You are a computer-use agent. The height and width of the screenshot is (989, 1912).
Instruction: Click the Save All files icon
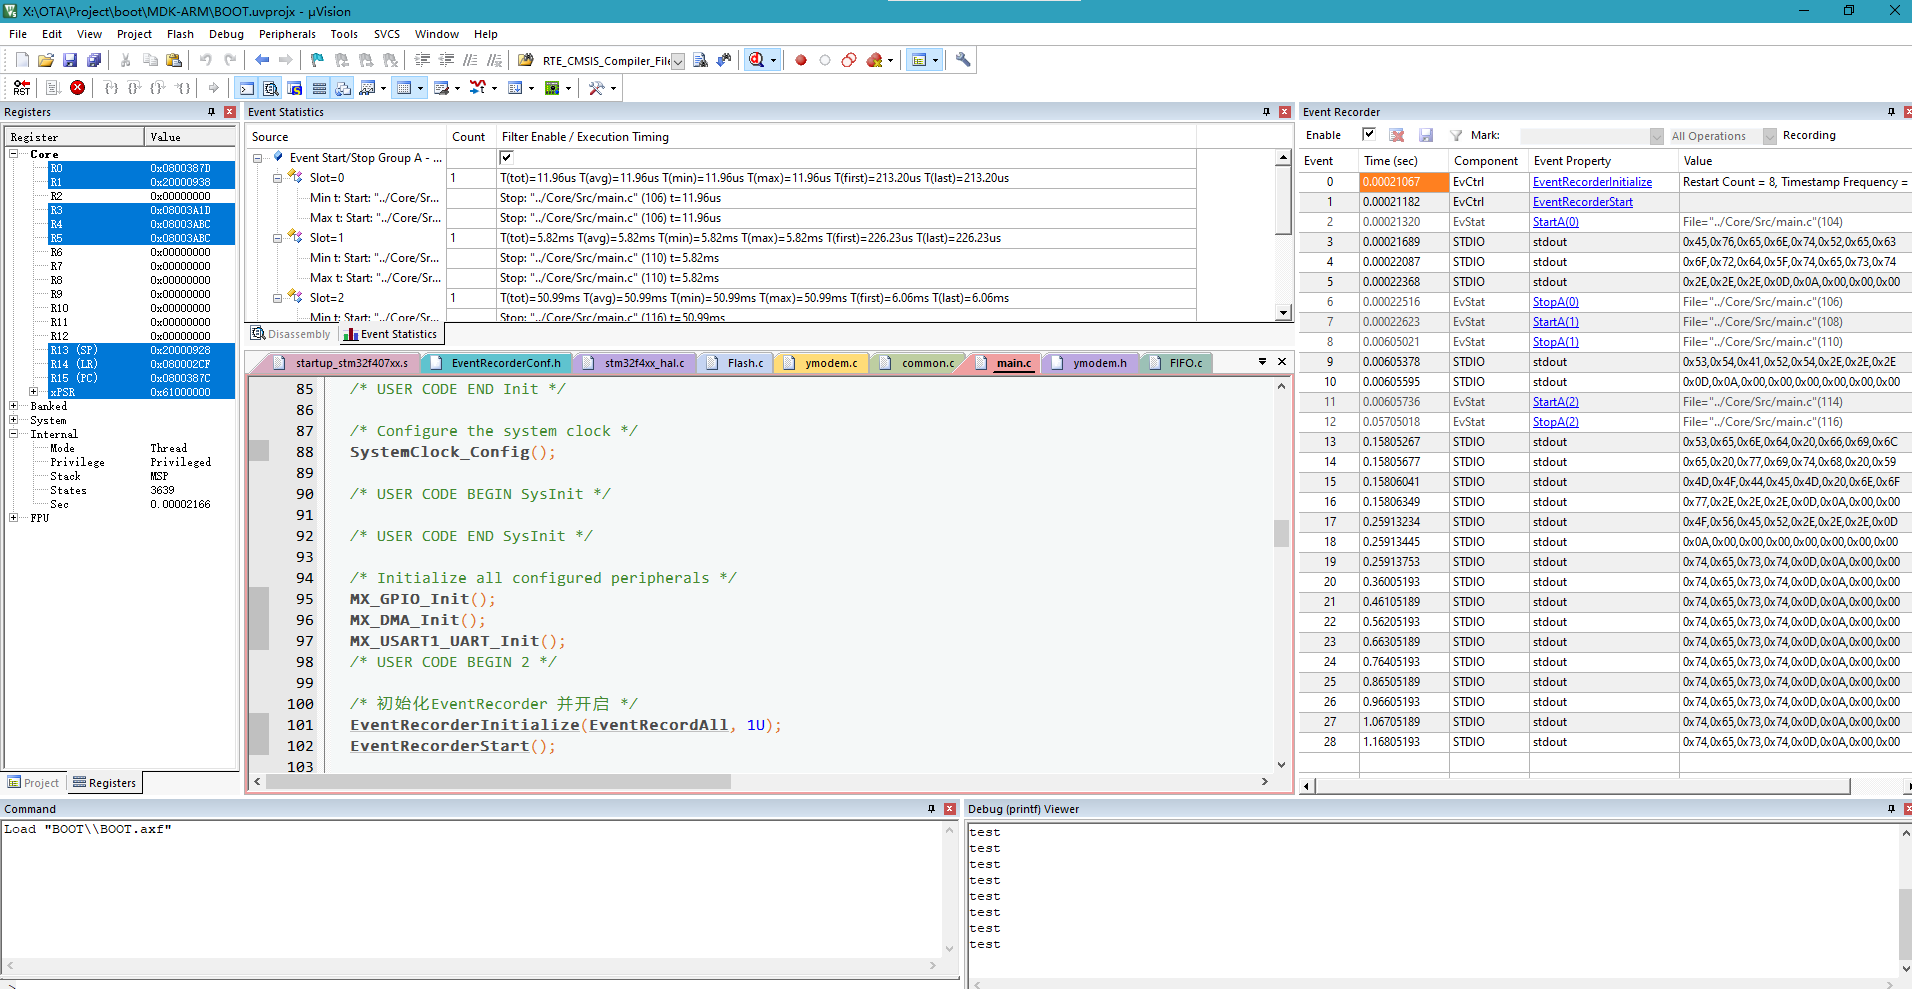(x=94, y=60)
